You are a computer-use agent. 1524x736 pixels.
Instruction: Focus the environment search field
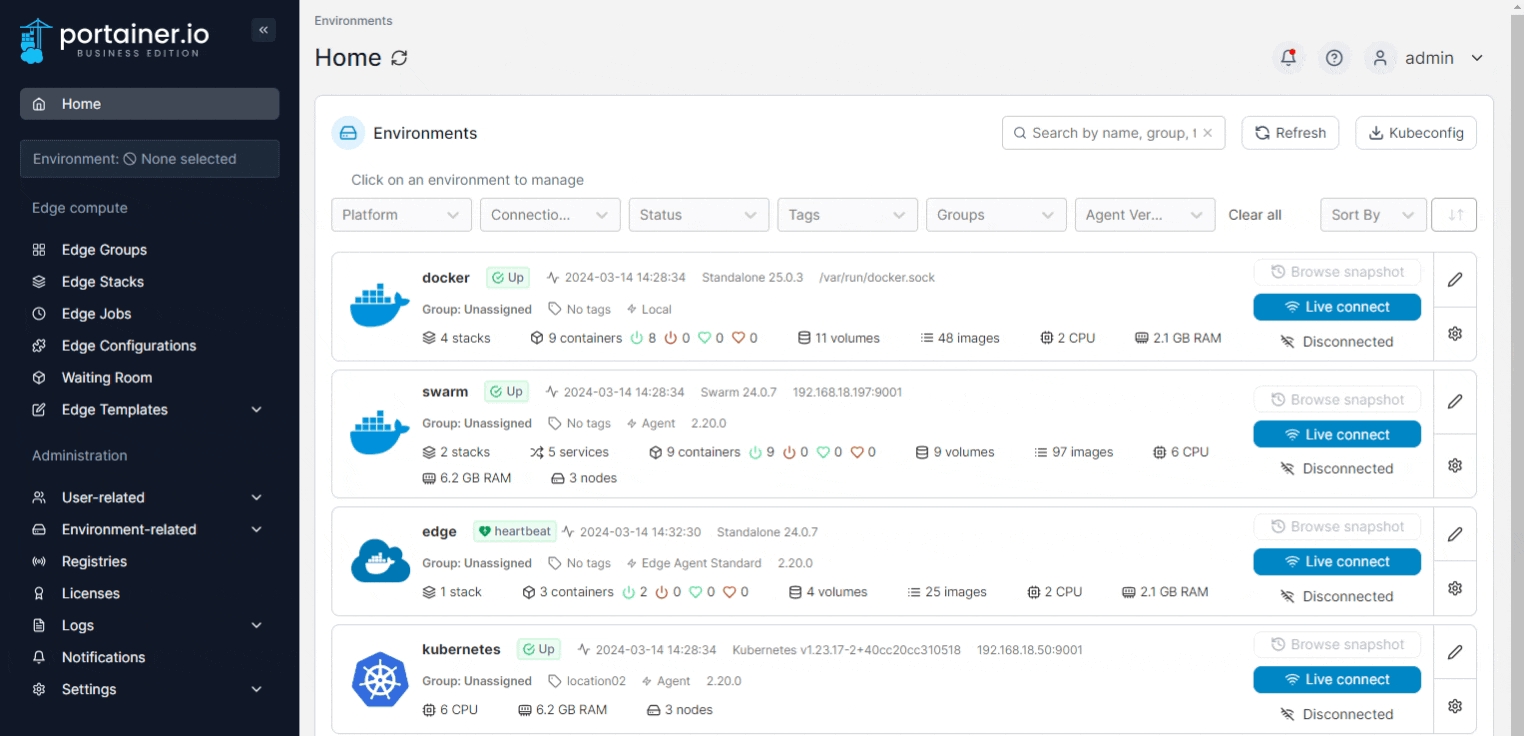coord(1113,133)
